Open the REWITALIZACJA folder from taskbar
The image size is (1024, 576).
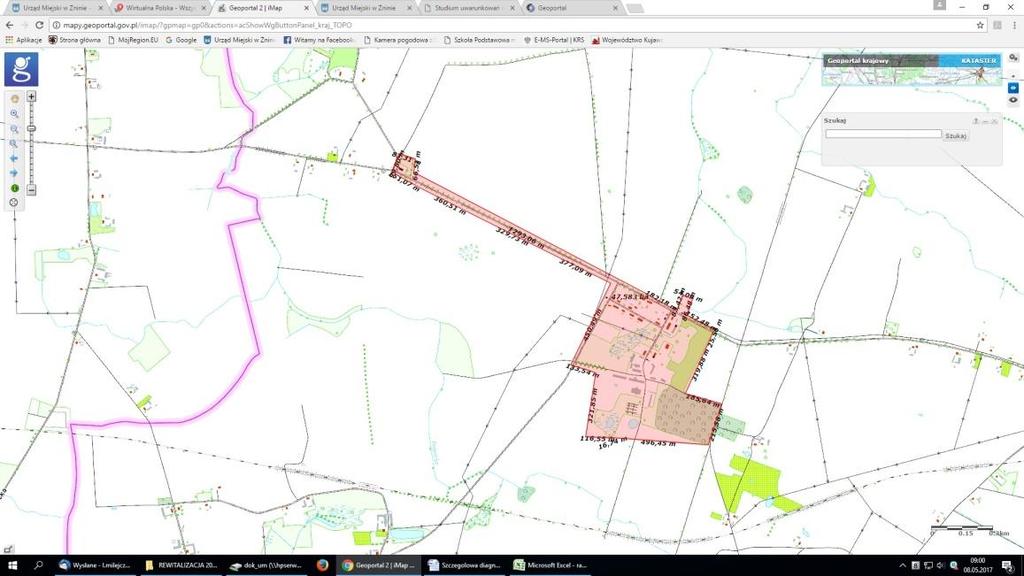coord(181,565)
